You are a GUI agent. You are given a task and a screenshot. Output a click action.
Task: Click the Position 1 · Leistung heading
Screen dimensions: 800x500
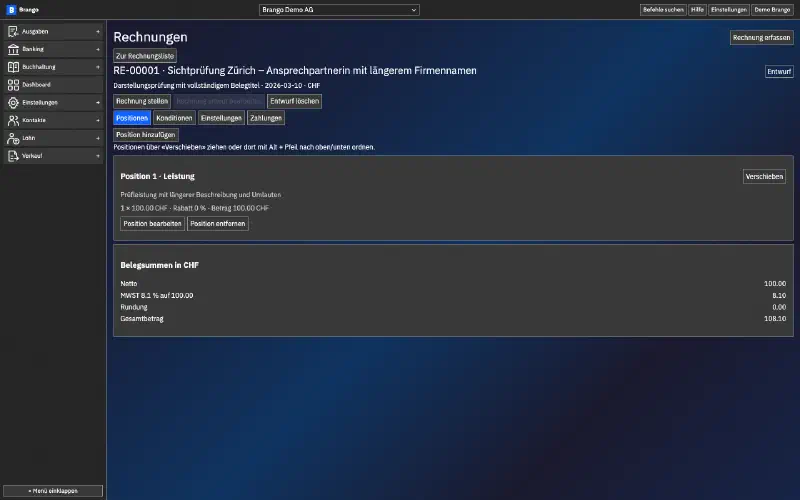point(158,177)
